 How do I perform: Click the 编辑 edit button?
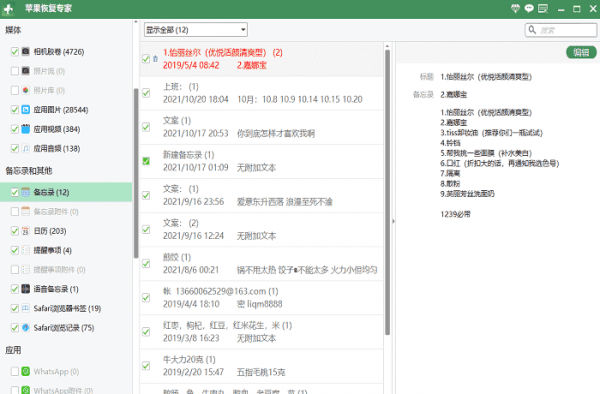[x=581, y=52]
